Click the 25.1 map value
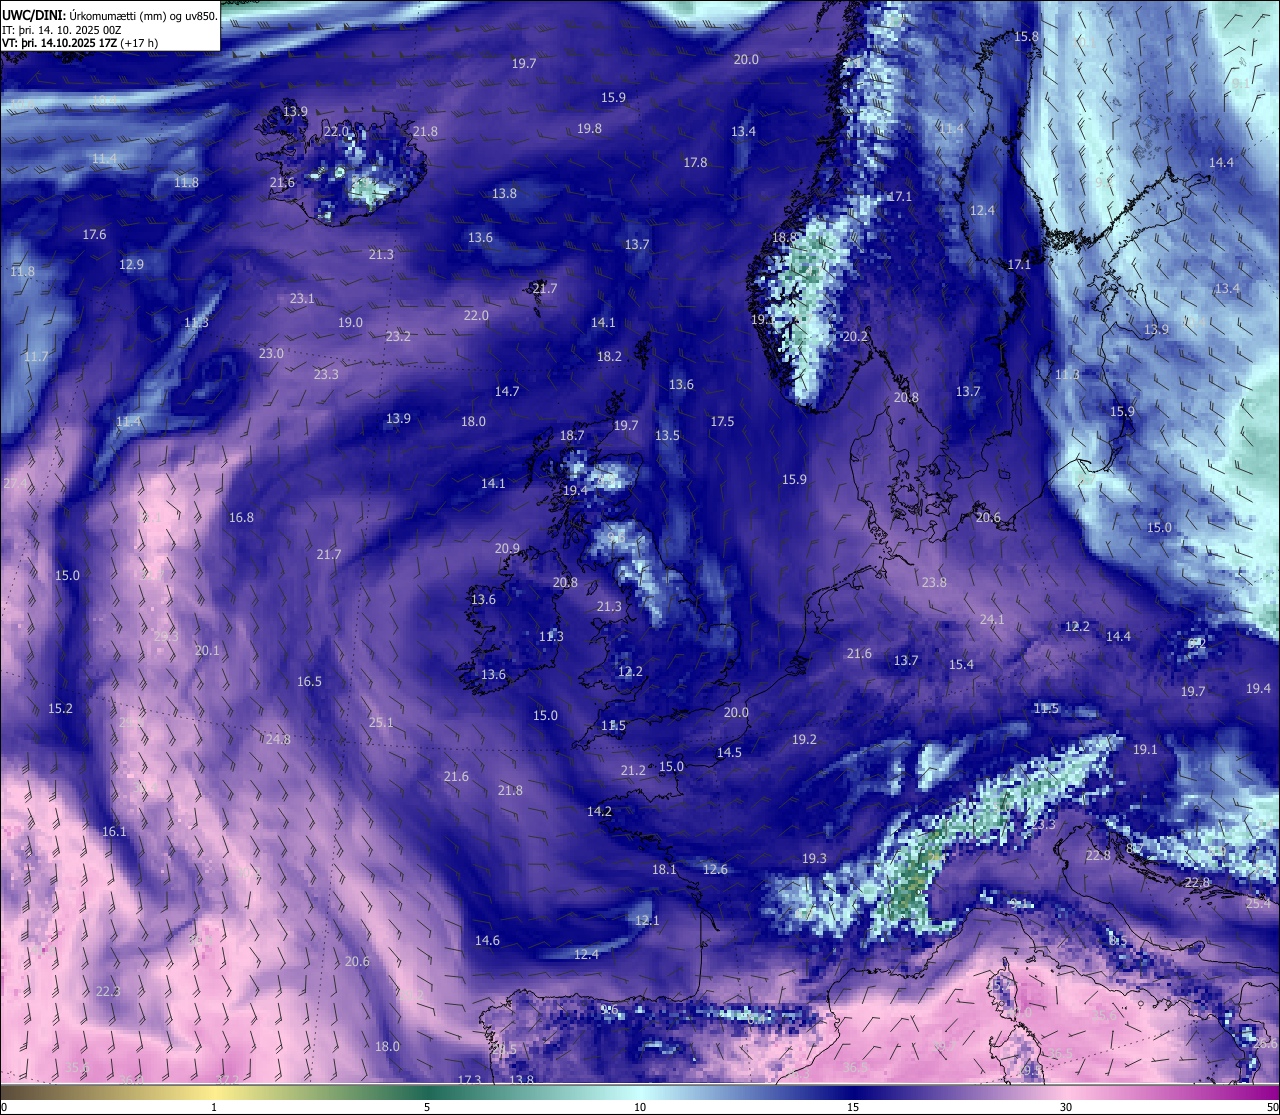Screen dimensions: 1280x1115 point(381,723)
